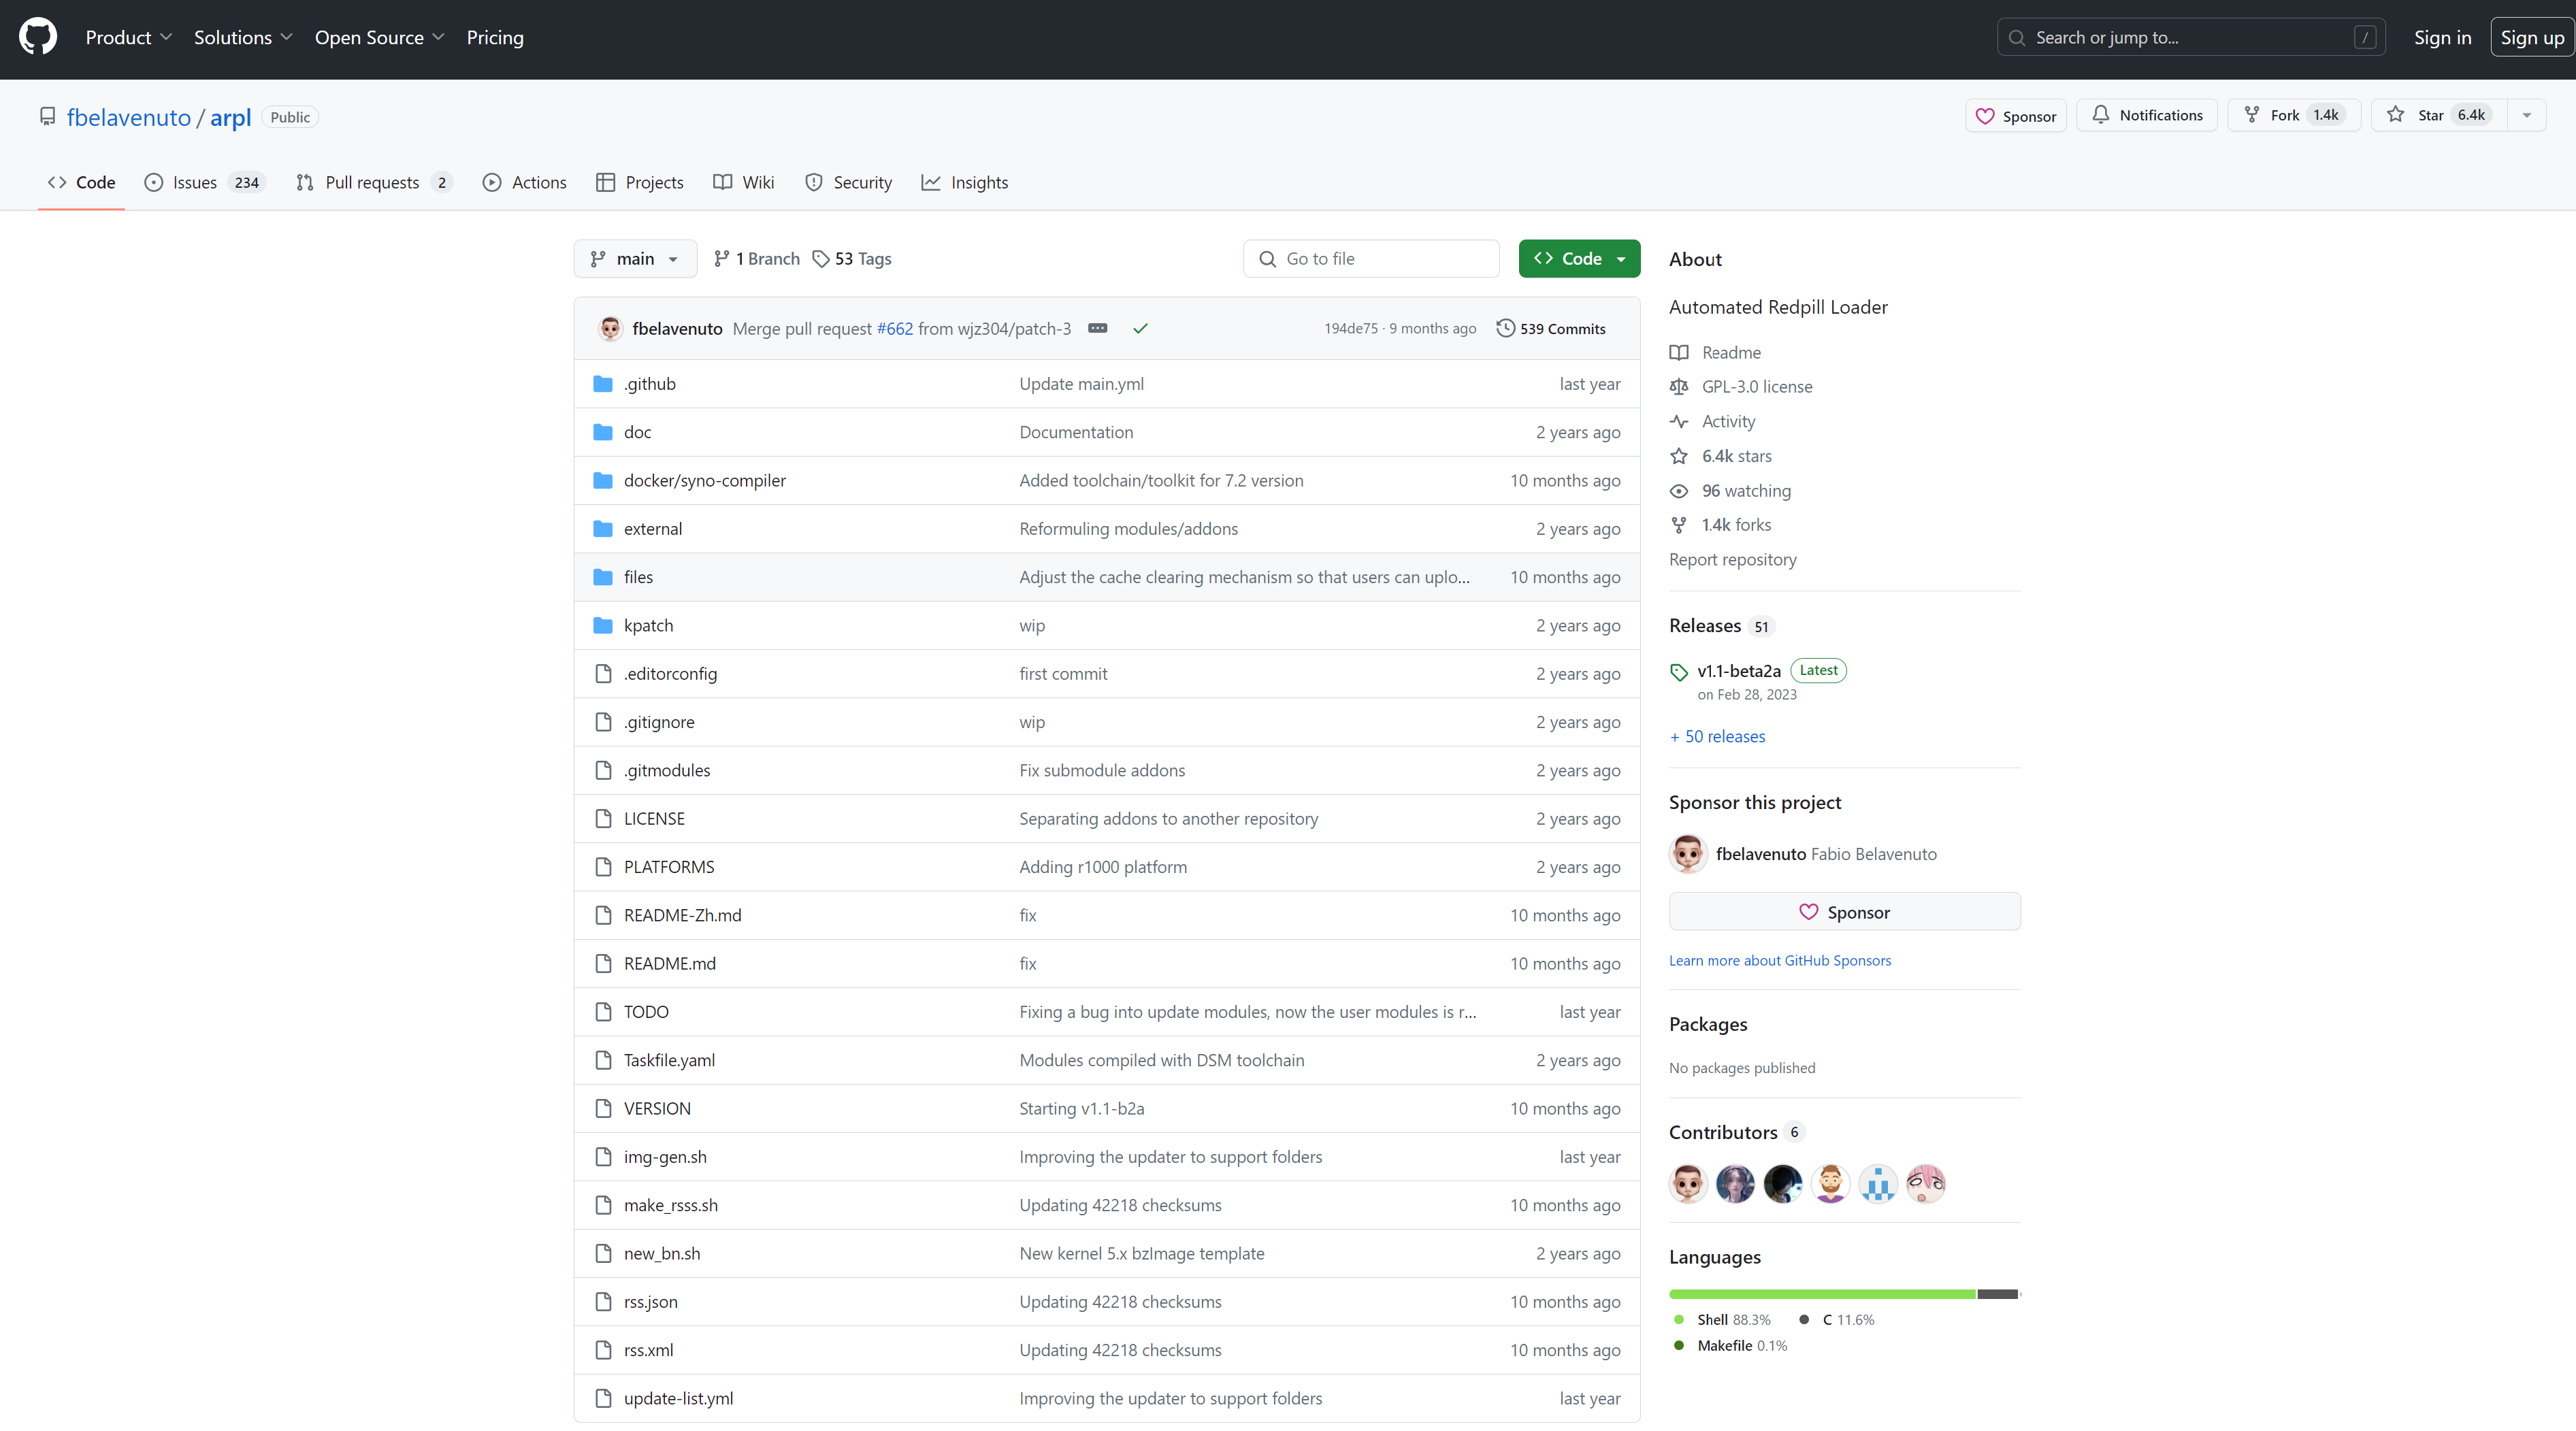Fork the repository button
The width and height of the screenshot is (2576, 1431).
pos(2294,115)
